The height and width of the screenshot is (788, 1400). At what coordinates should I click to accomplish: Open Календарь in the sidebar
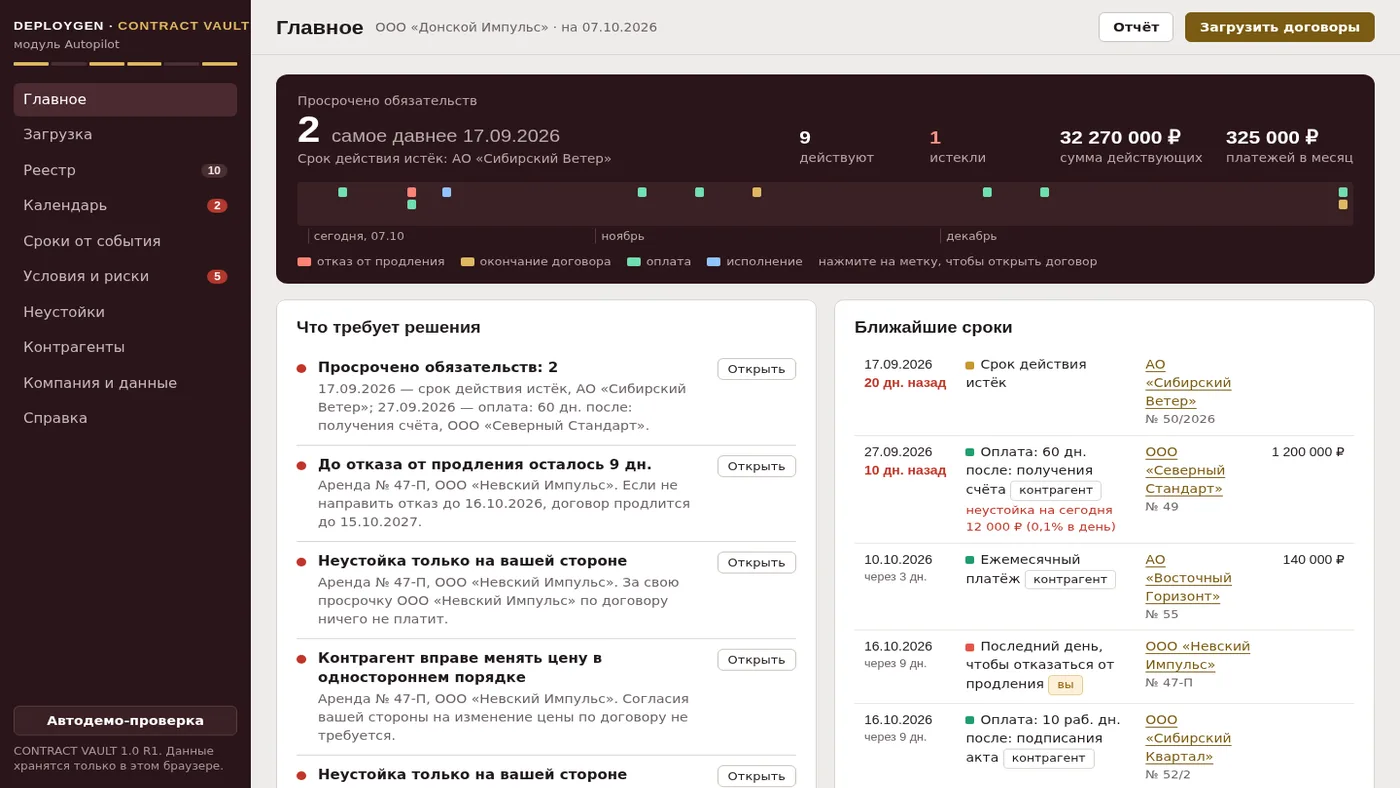[125, 206]
